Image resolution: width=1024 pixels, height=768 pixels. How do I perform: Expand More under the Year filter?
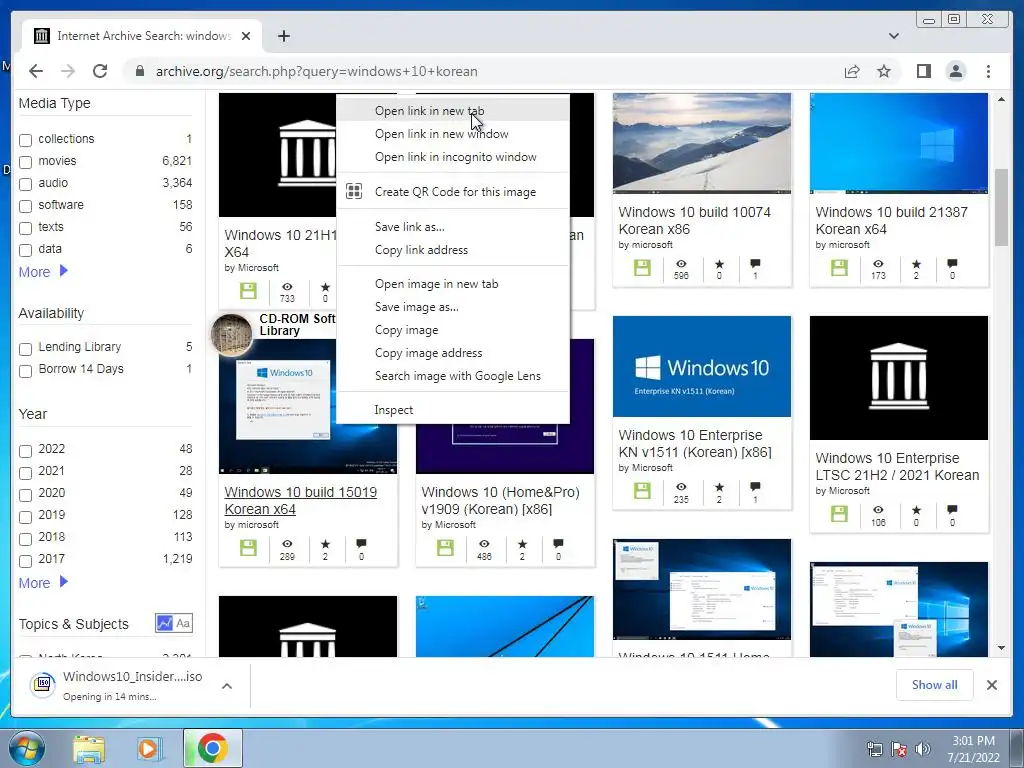[x=43, y=583]
